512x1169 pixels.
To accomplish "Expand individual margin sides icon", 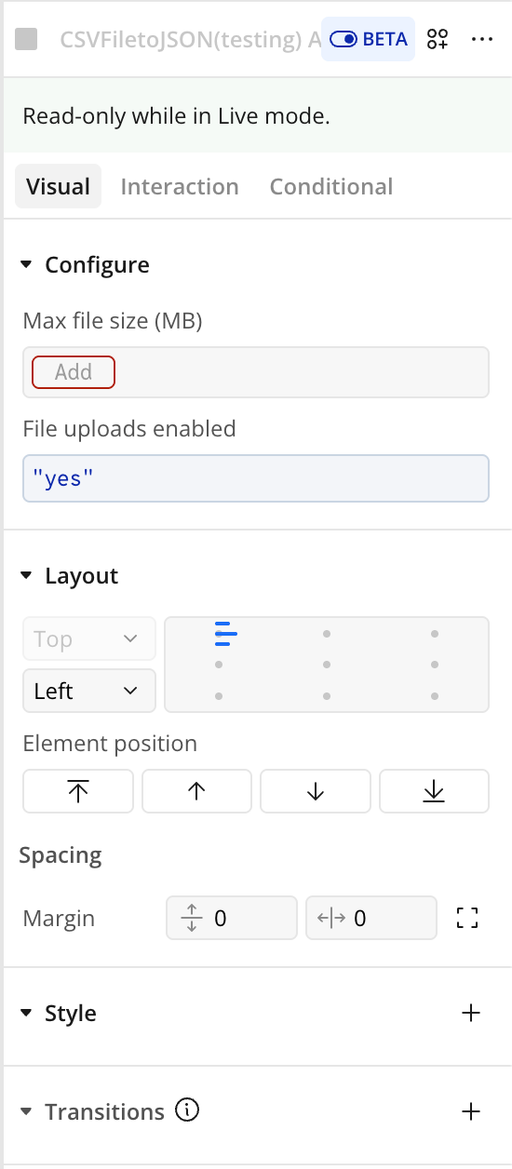I will 467,918.
